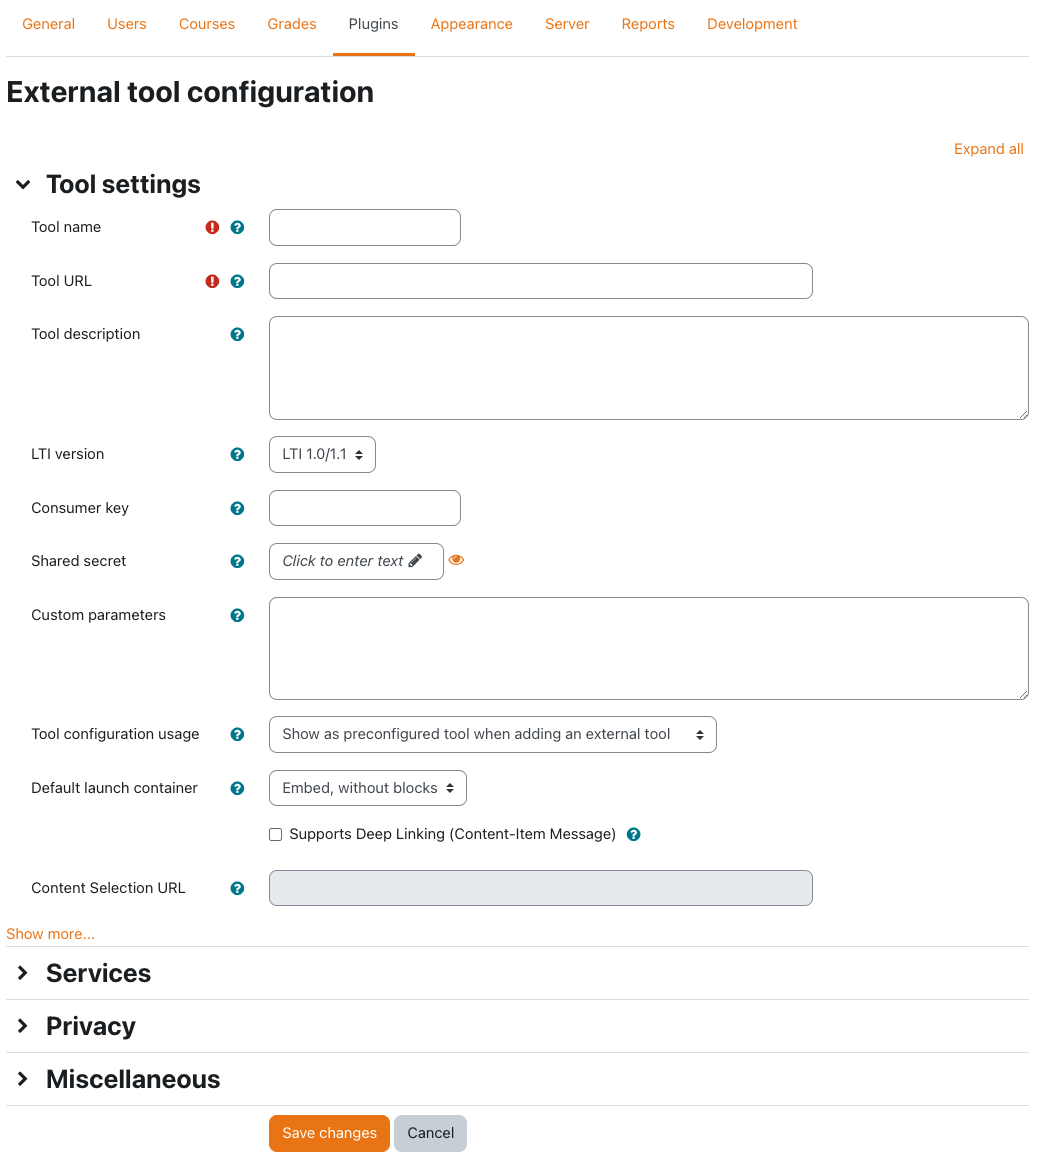Image resolution: width=1040 pixels, height=1165 pixels.
Task: Switch to the Appearance tab
Action: (471, 23)
